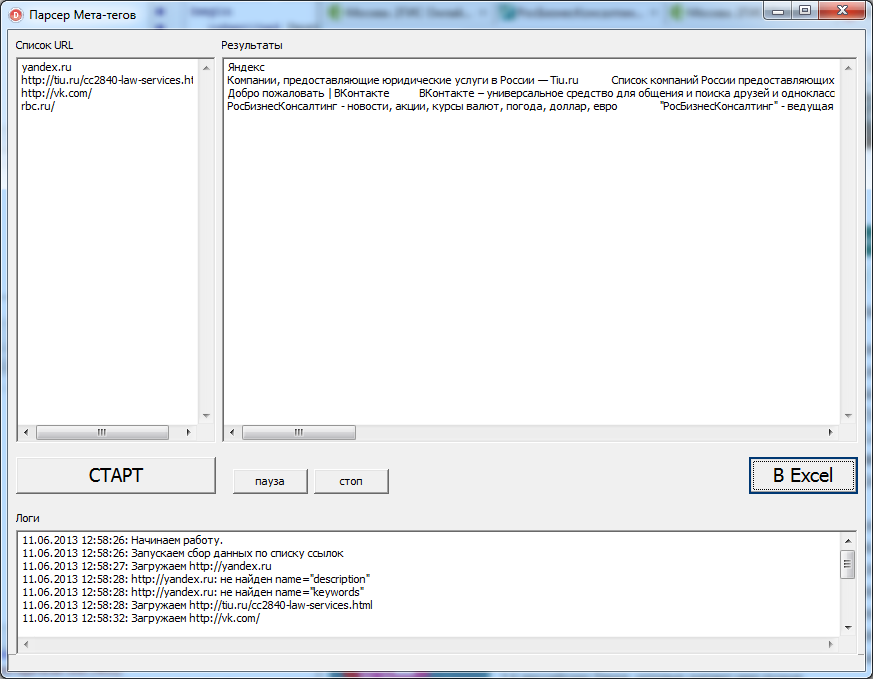Click log line Загружаем http://vk.com/
Image resolution: width=873 pixels, height=679 pixels.
point(141,618)
